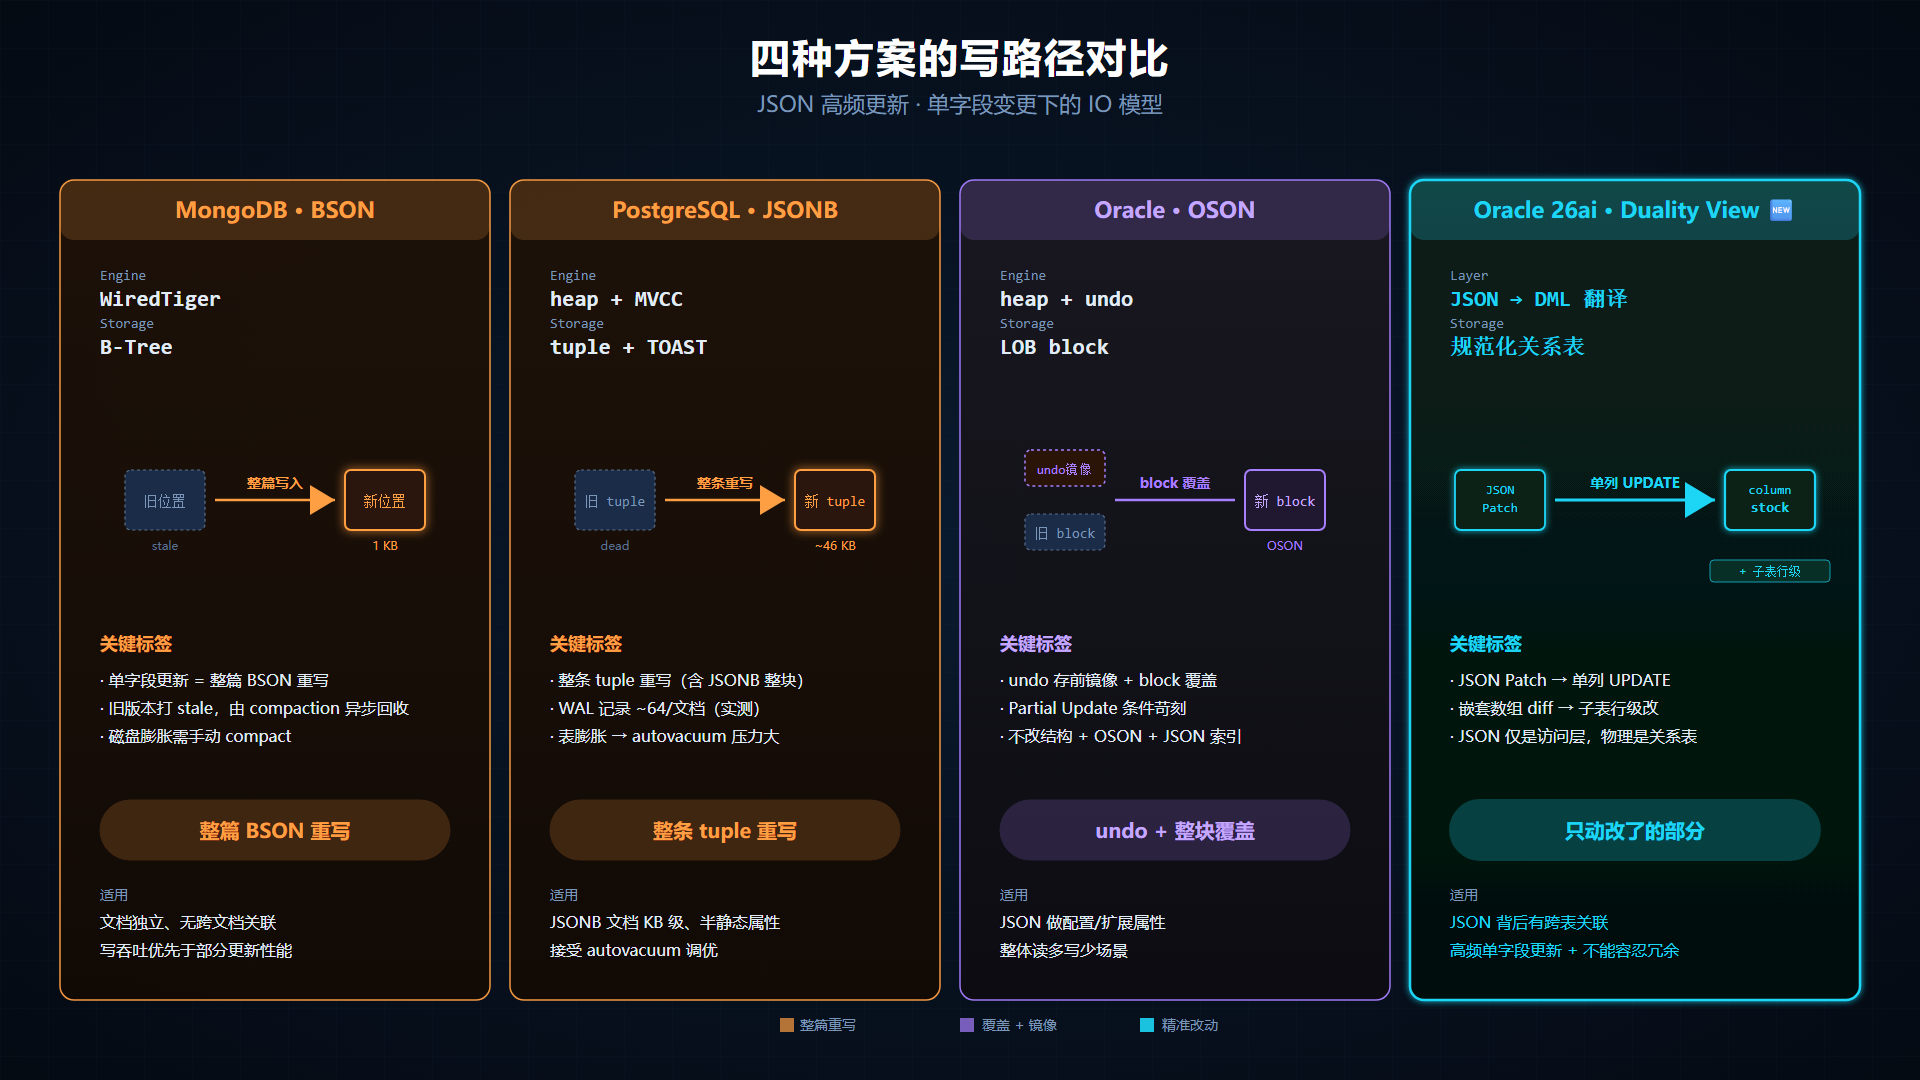Screen dimensions: 1920x1080
Task: Click the heap + MVCC engine value
Action: pyautogui.click(x=616, y=299)
